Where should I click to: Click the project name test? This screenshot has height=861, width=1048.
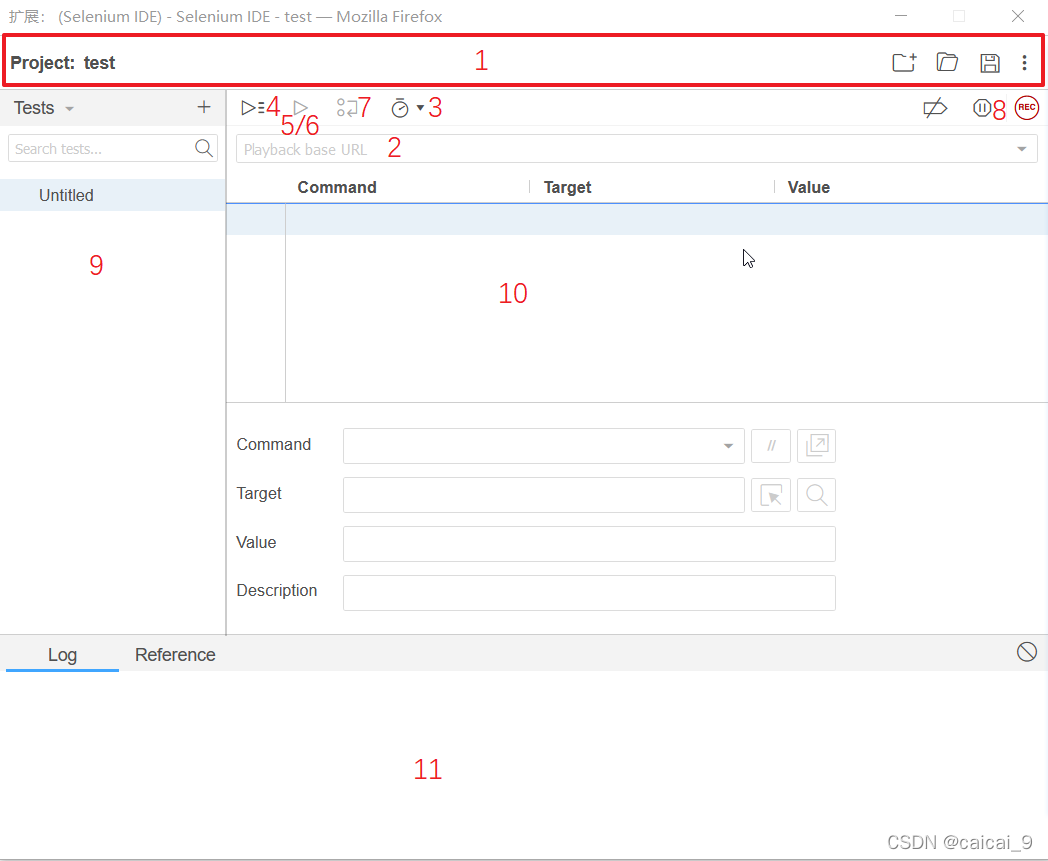click(x=99, y=63)
